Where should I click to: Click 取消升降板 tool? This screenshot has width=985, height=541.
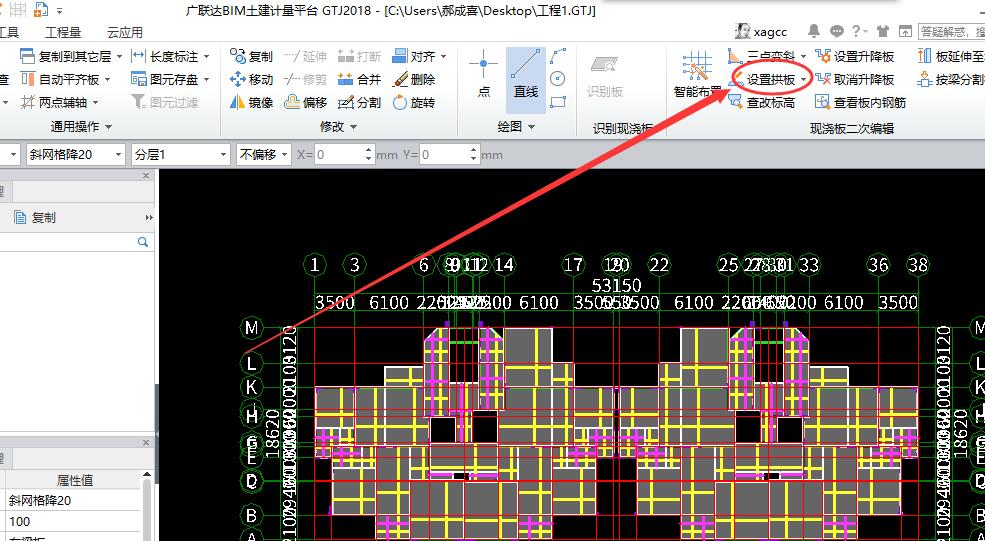[x=854, y=79]
